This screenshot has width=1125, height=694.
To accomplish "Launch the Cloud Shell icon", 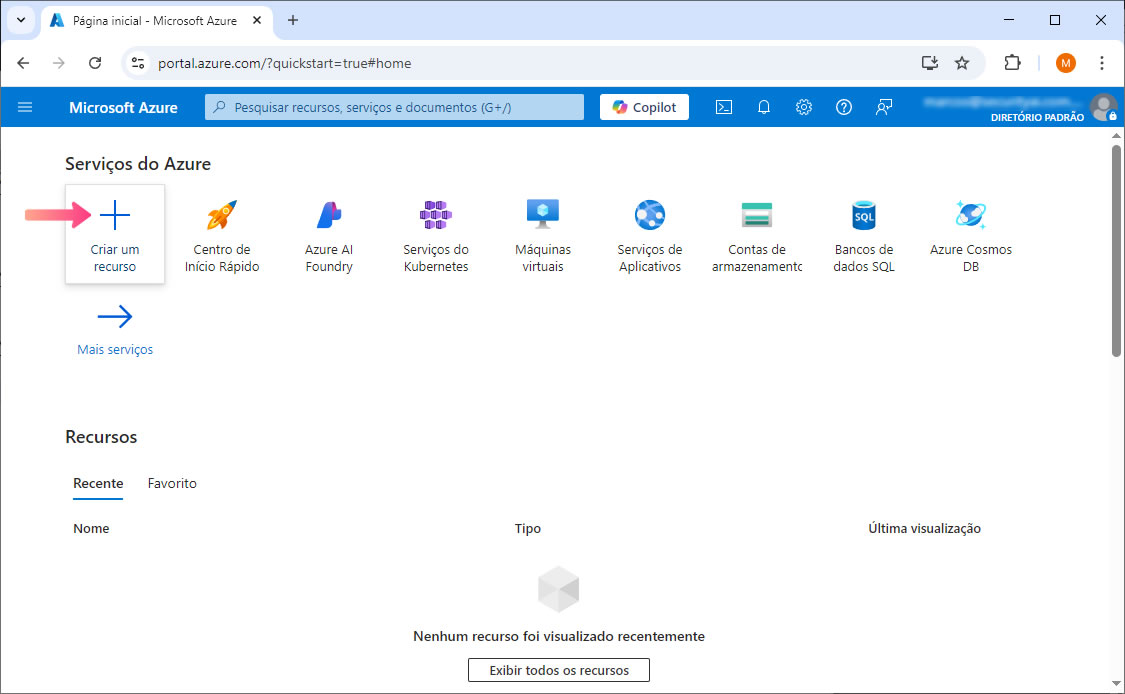I will 724,107.
